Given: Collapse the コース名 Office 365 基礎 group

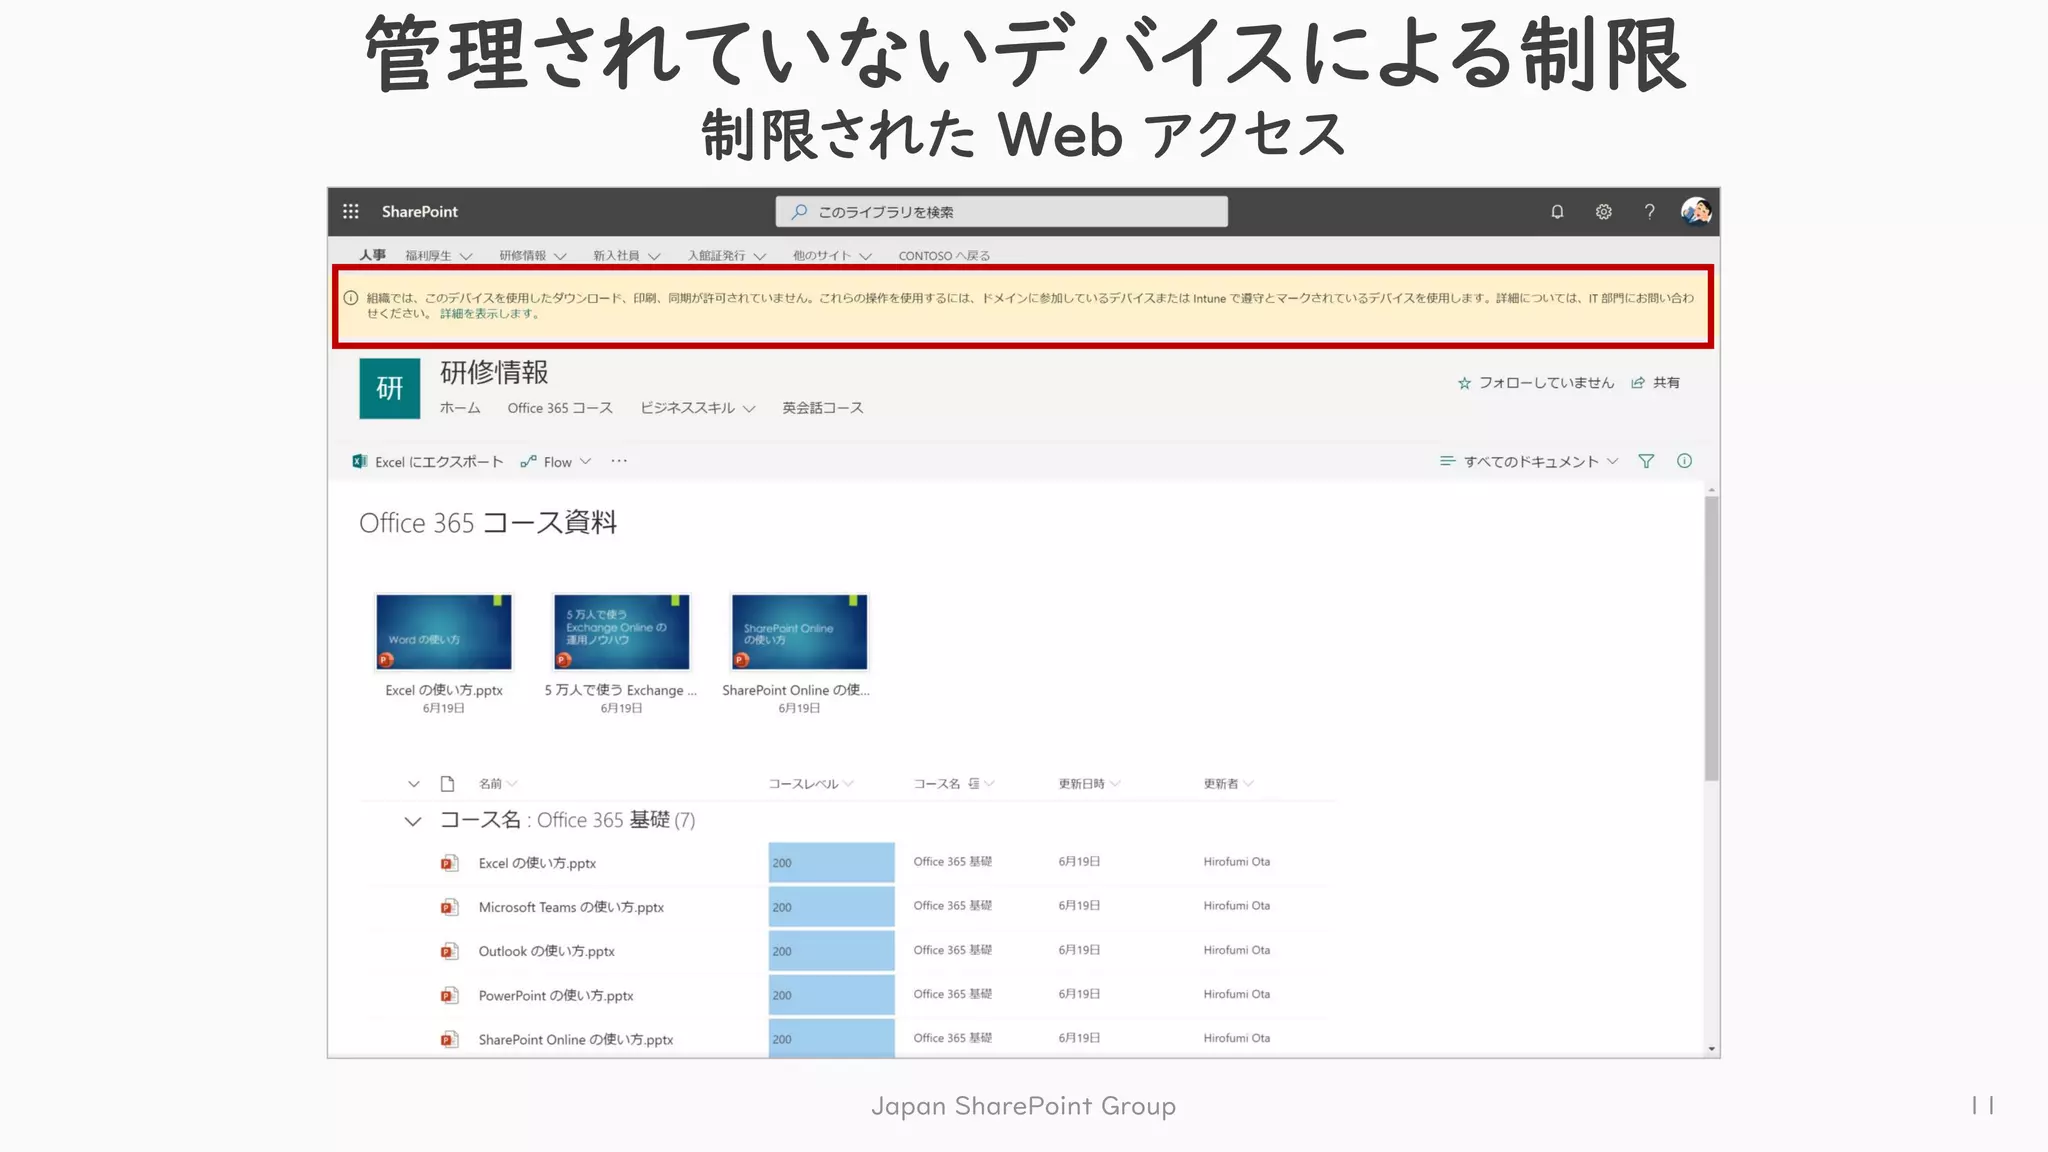Looking at the screenshot, I should coord(412,821).
